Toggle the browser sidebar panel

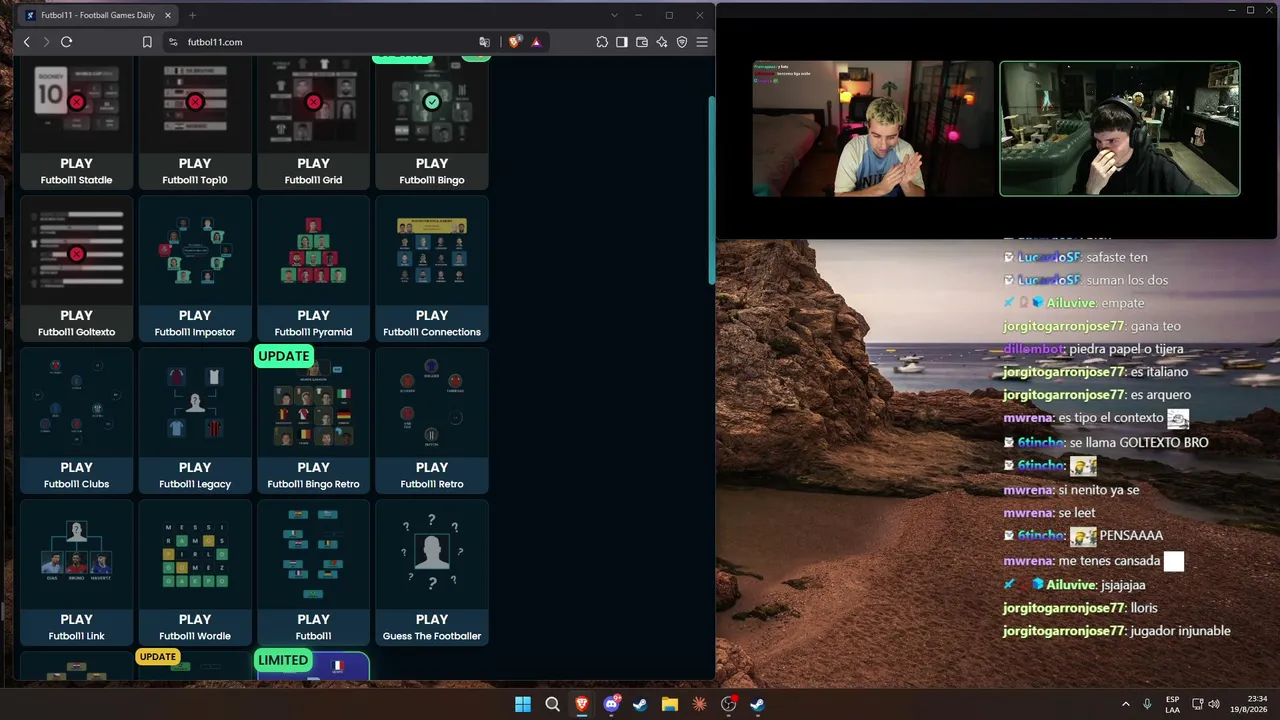pos(622,42)
